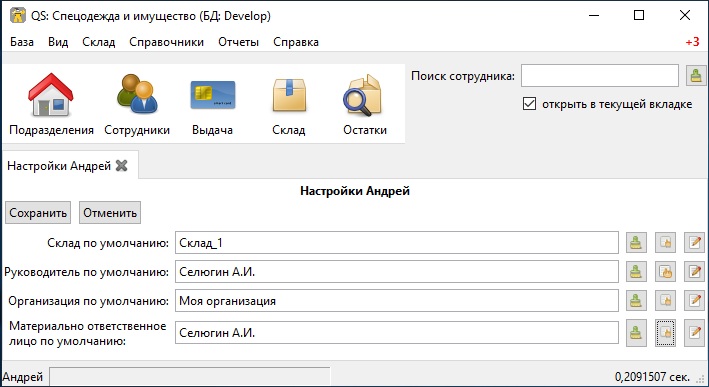
Task: Open the Вид menu
Action: (x=58, y=42)
